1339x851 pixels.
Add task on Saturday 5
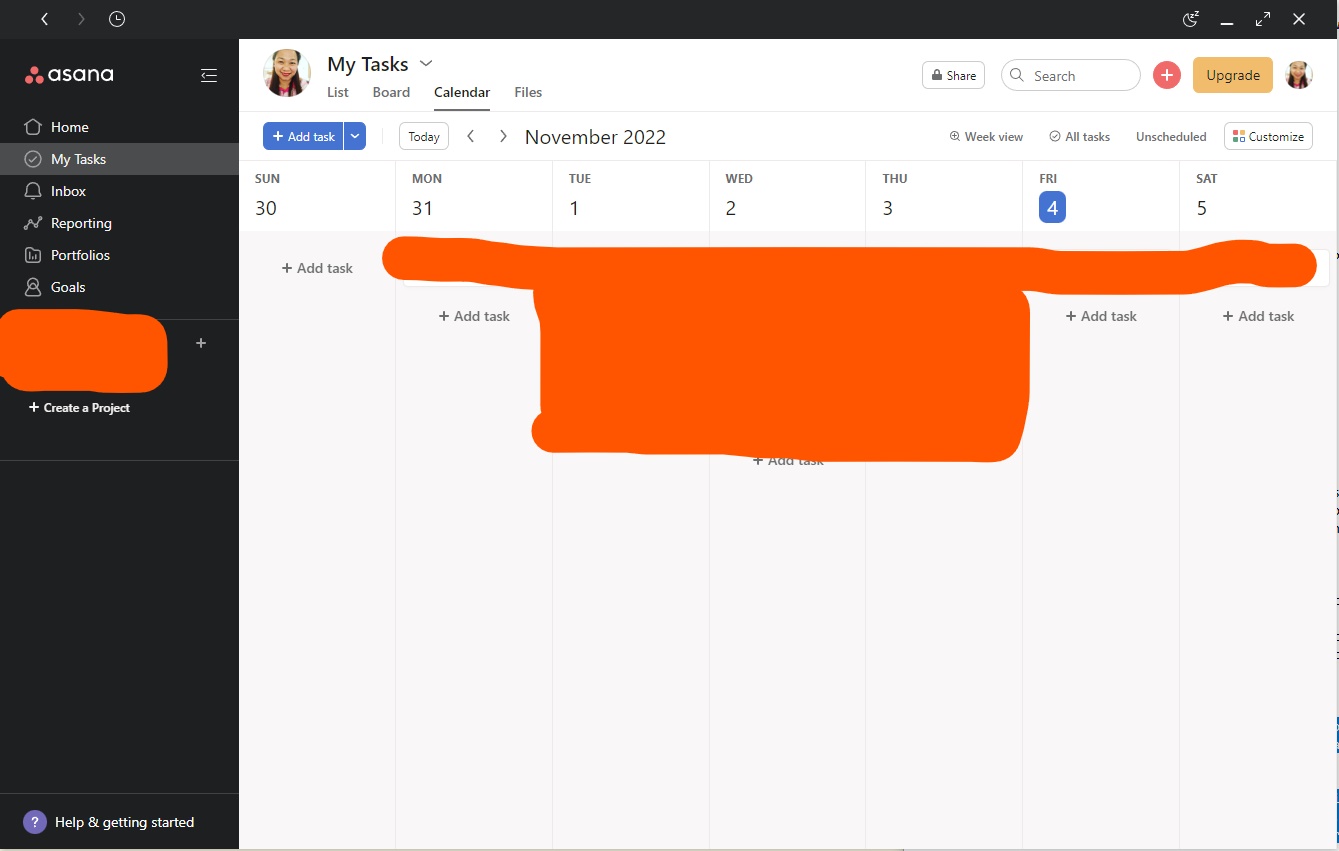pyautogui.click(x=1258, y=316)
